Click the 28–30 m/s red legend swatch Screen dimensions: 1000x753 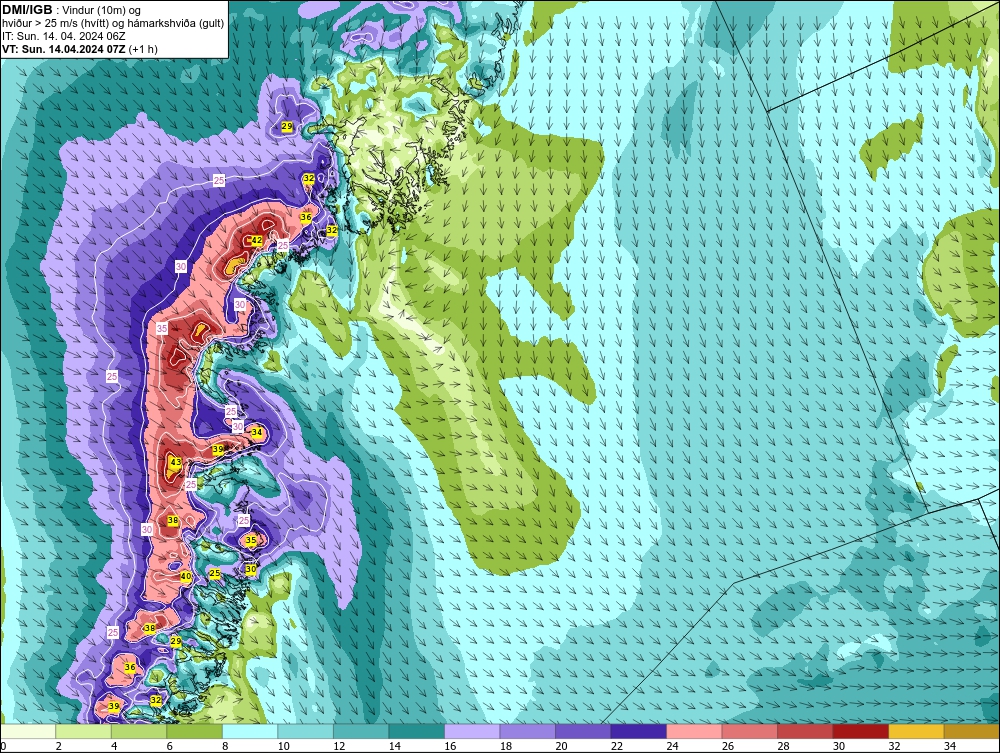tap(805, 731)
